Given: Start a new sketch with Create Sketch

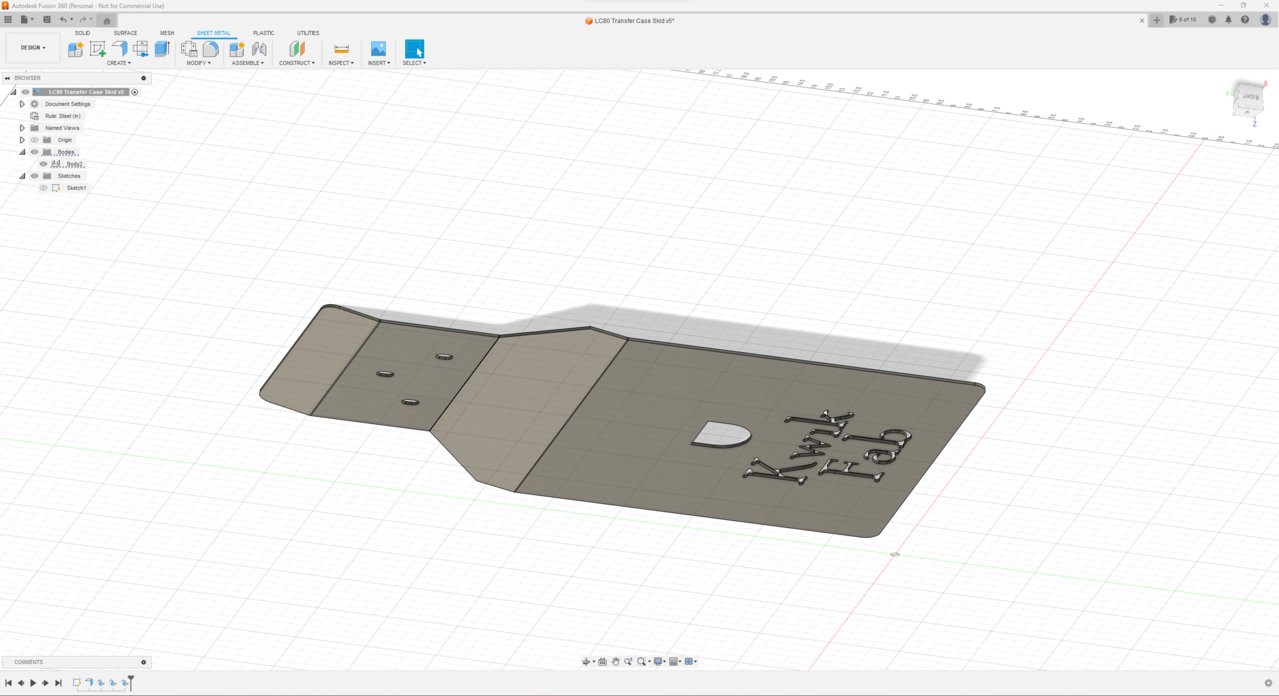Looking at the screenshot, I should [x=98, y=49].
